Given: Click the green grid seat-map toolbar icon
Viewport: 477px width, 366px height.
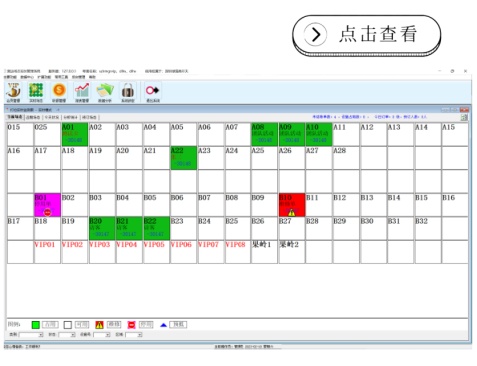Looking at the screenshot, I should [36, 92].
